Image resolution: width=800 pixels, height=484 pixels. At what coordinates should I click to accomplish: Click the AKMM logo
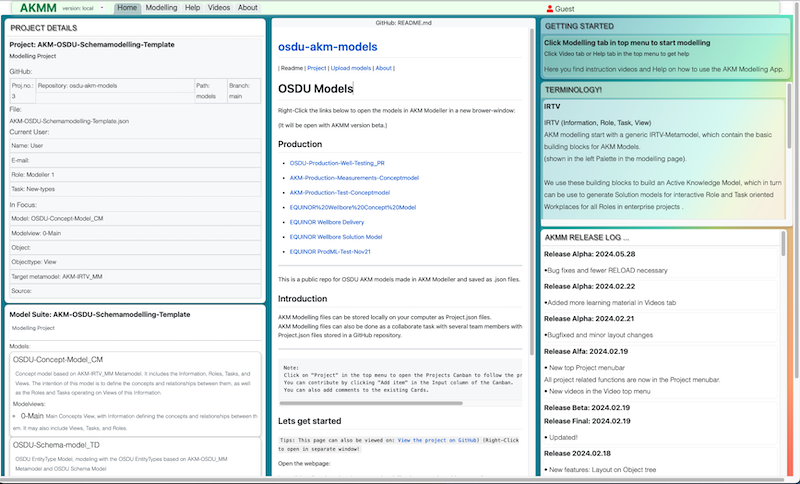tap(38, 8)
